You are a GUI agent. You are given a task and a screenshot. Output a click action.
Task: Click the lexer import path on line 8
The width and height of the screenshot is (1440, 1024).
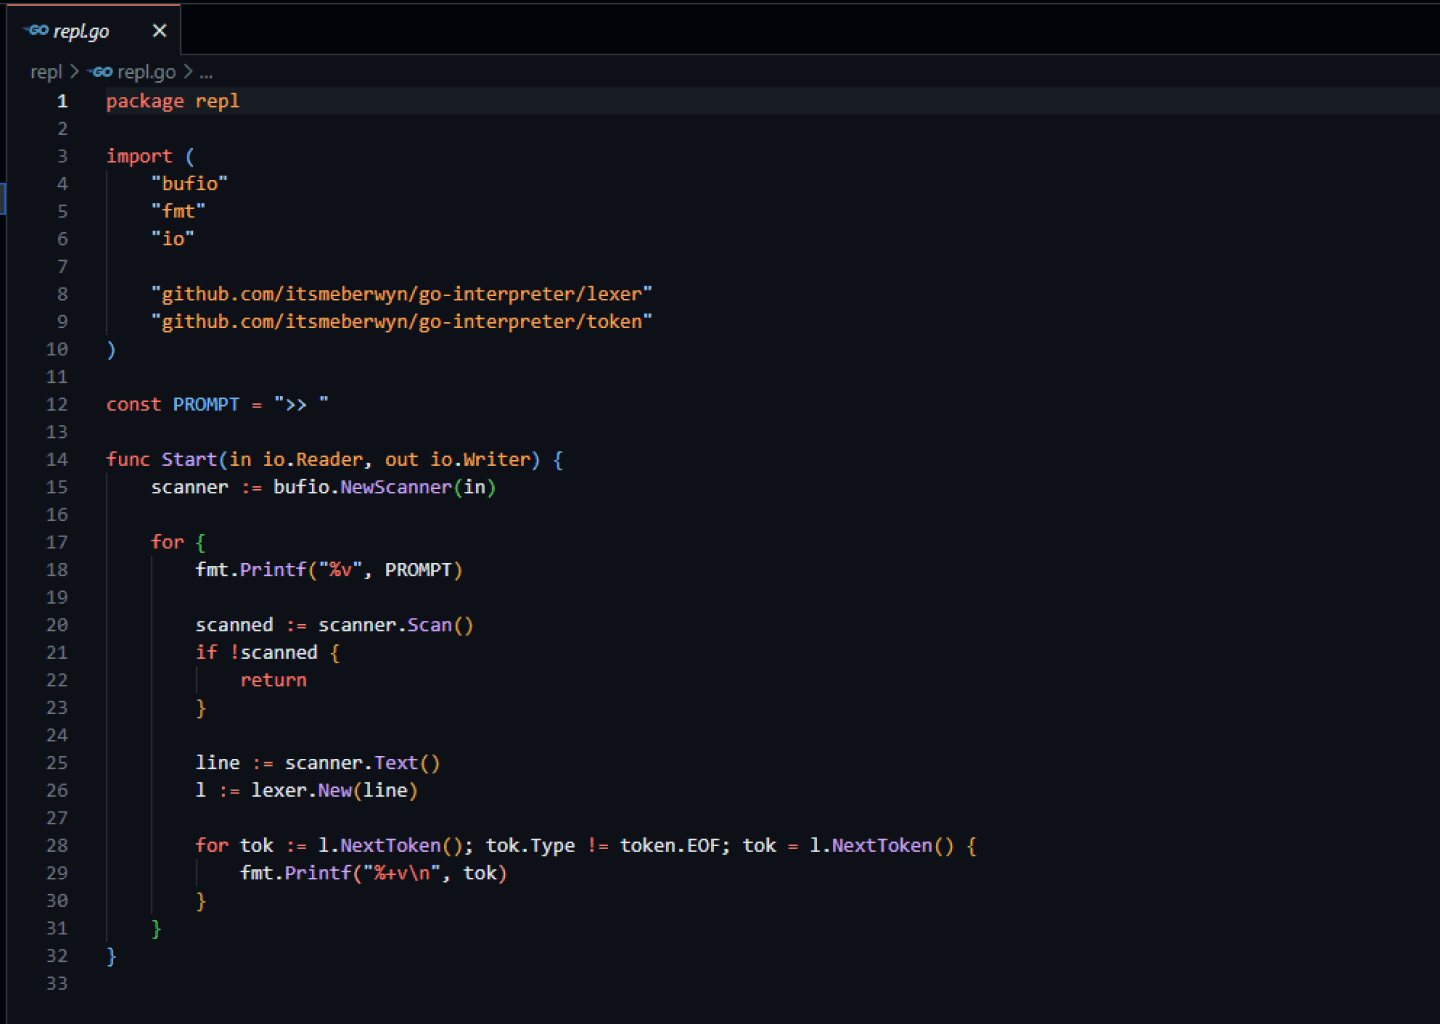click(x=400, y=293)
